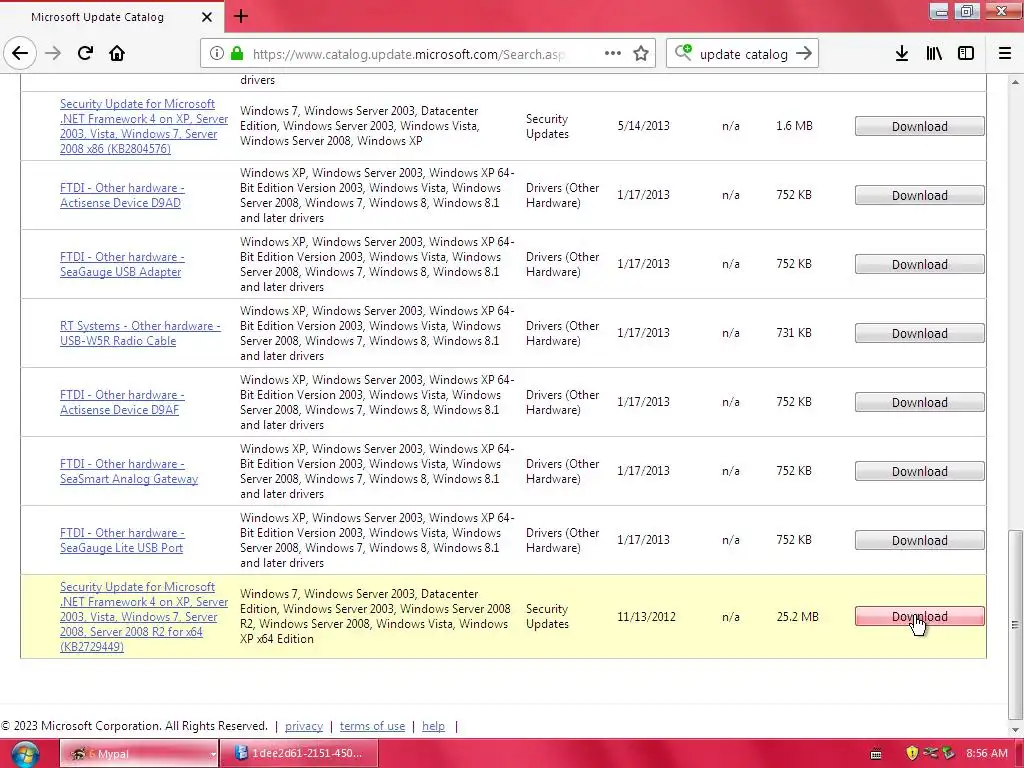
Task: Open RT Systems USB-W5R Radio Cable link
Action: pos(140,333)
